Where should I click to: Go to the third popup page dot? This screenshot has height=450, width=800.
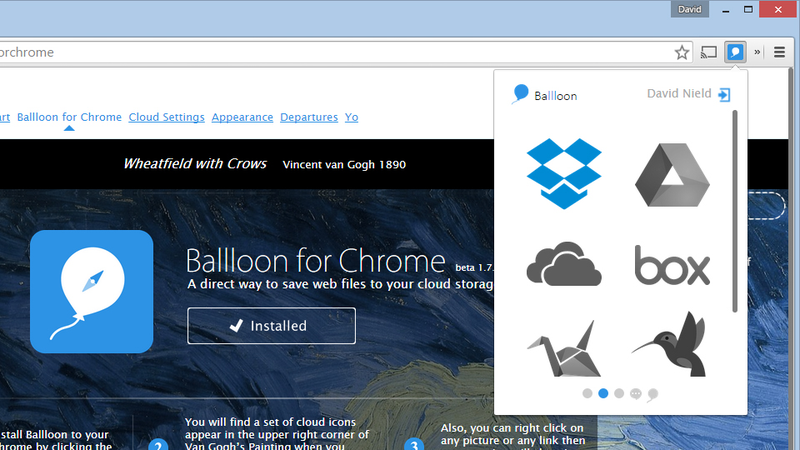coord(619,393)
